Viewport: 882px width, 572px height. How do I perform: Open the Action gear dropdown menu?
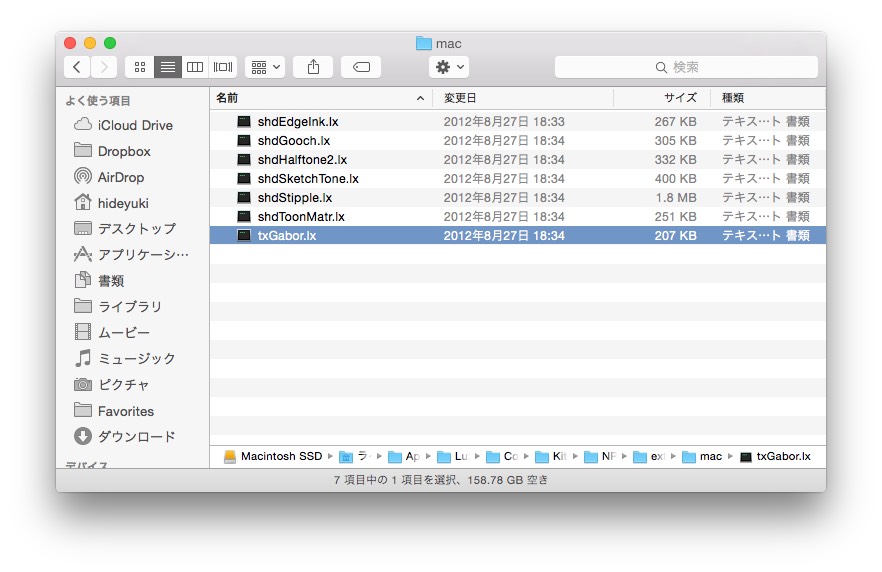coord(449,67)
